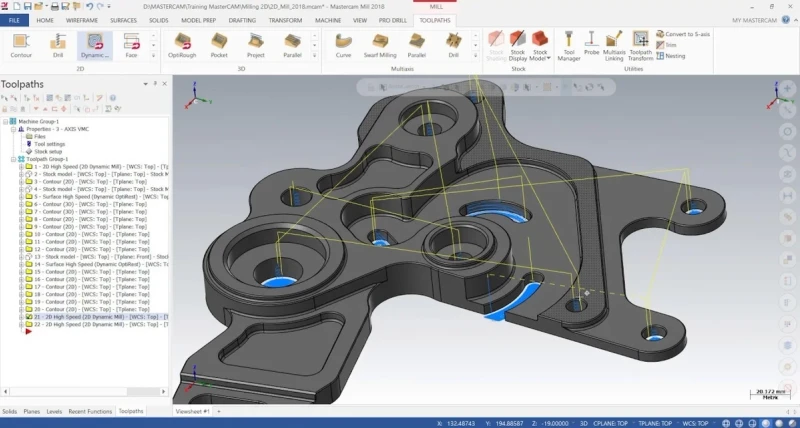Open MY MASTERCAM account link
This screenshot has width=800, height=428.
coord(754,20)
